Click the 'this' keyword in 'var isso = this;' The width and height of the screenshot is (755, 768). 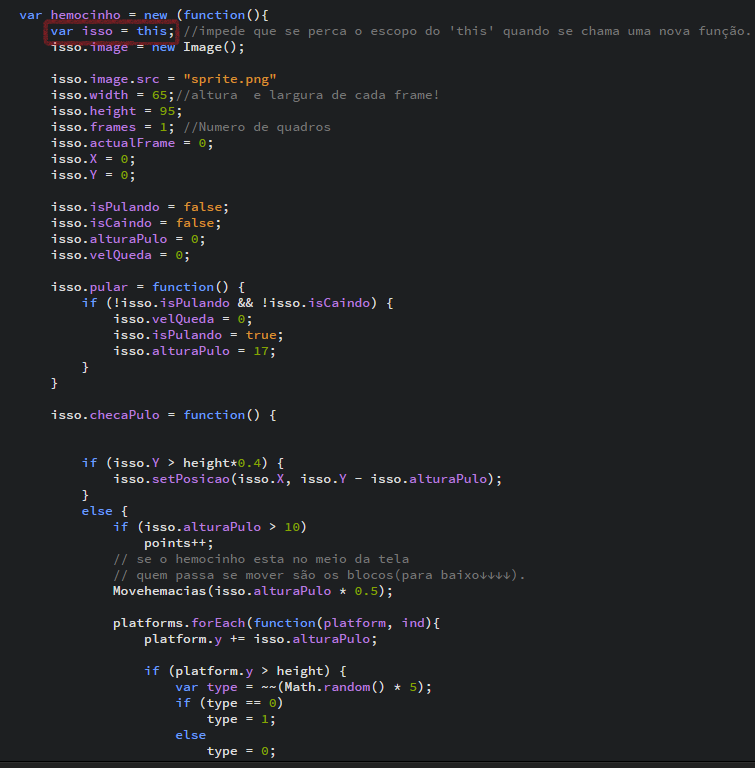[151, 31]
